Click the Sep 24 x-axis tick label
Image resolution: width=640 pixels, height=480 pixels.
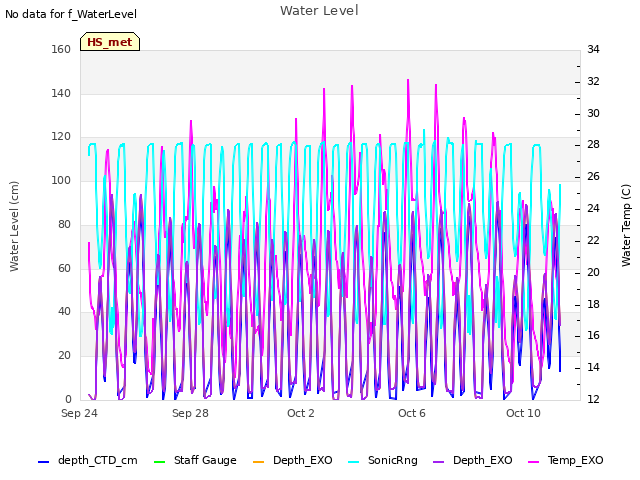coord(79,413)
